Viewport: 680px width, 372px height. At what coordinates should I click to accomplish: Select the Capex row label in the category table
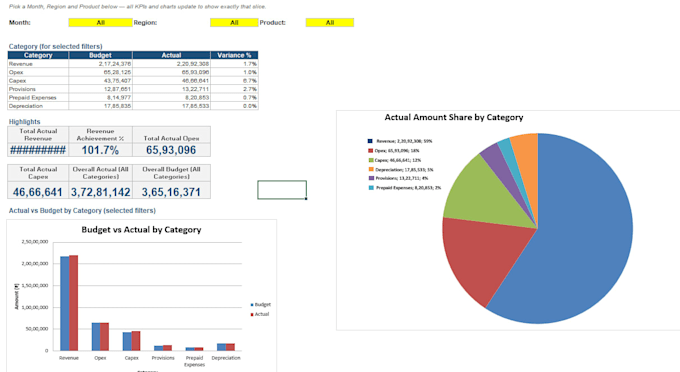coord(38,81)
